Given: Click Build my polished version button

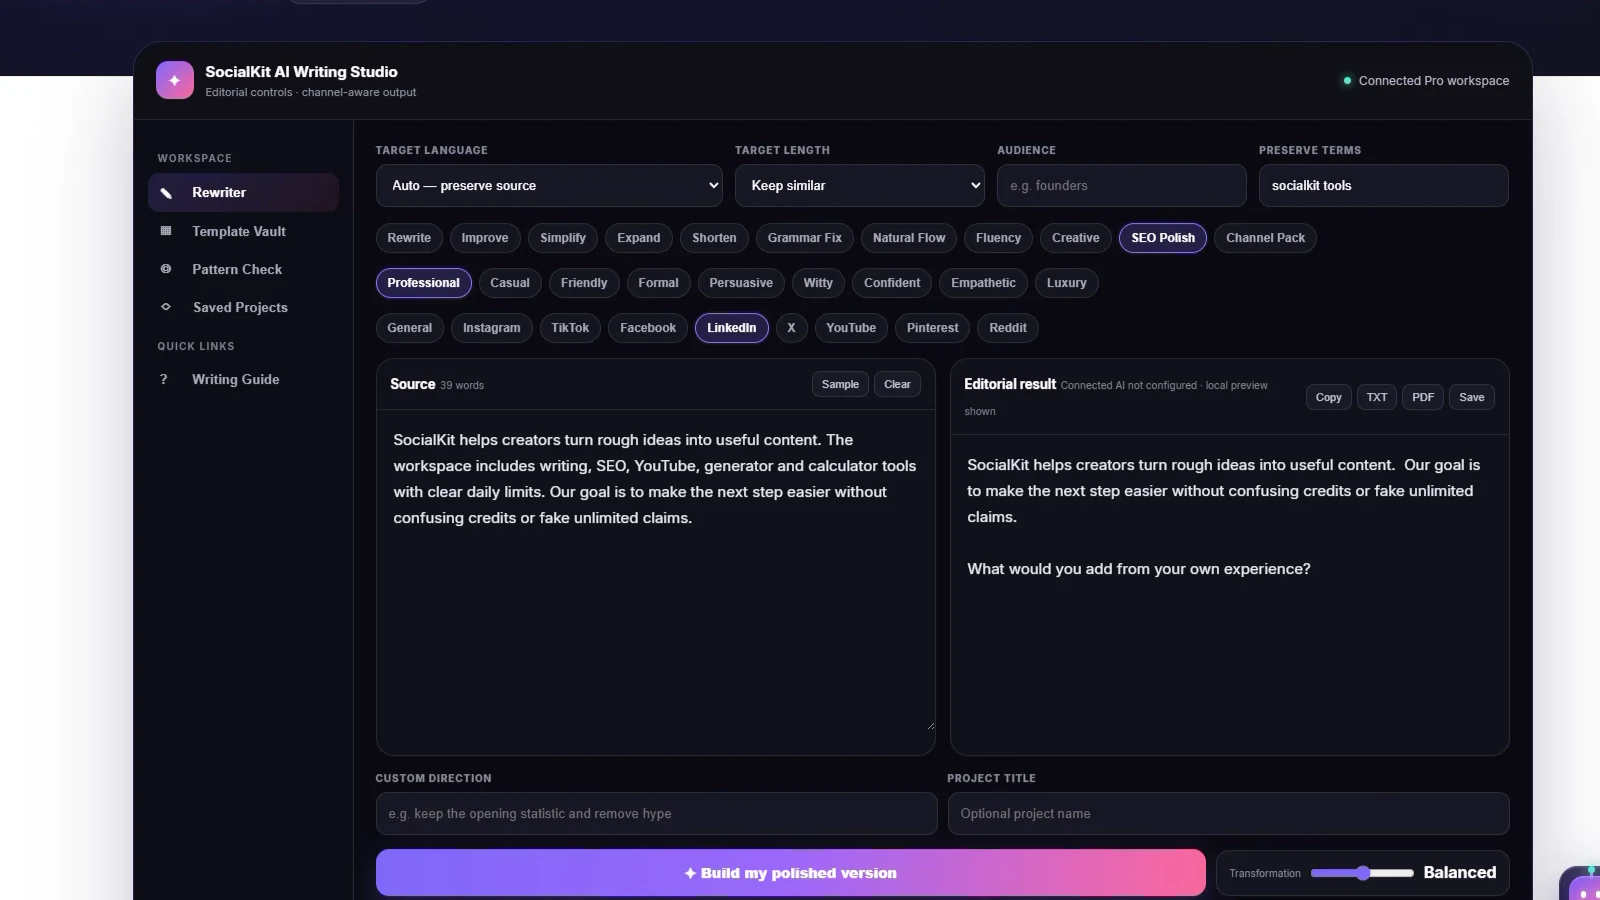Looking at the screenshot, I should (x=791, y=873).
